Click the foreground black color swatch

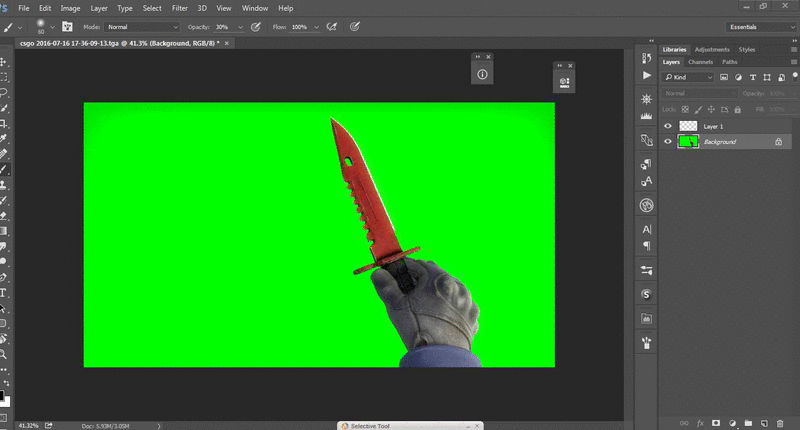point(2,394)
